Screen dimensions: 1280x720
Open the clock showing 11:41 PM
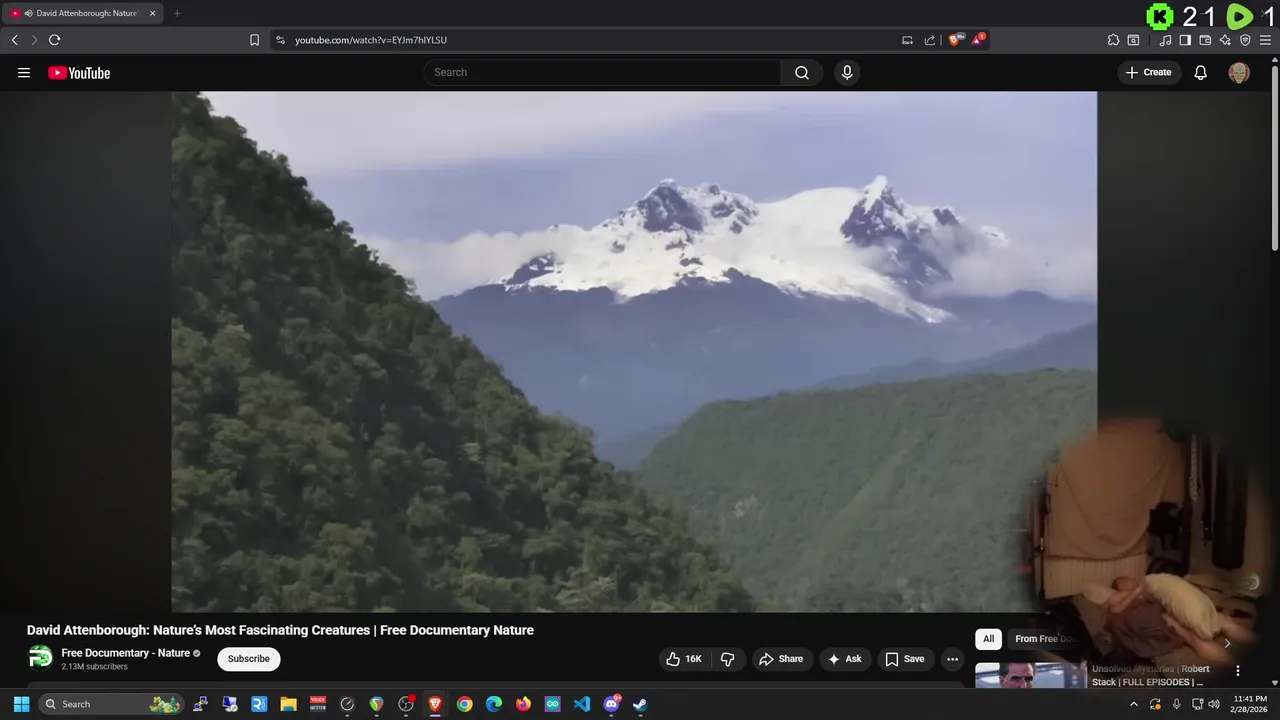pos(1250,704)
